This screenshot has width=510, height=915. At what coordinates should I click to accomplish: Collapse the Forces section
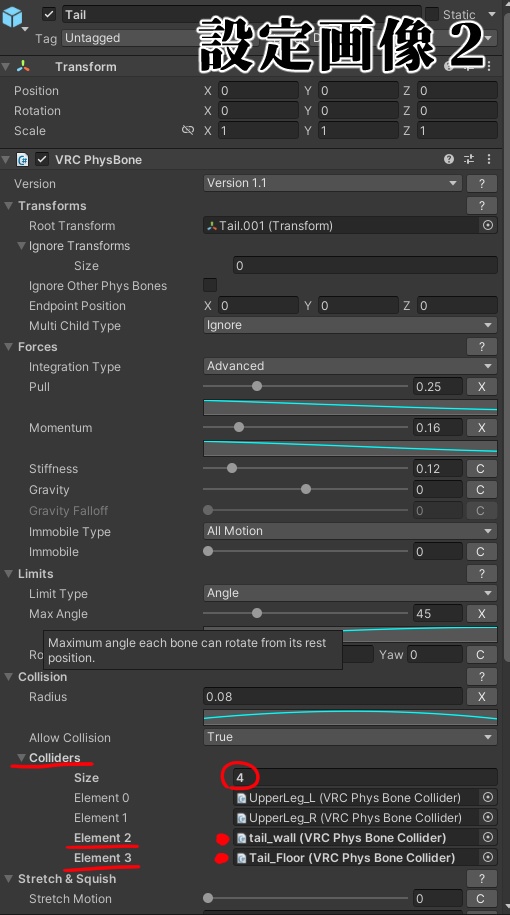pyautogui.click(x=9, y=347)
